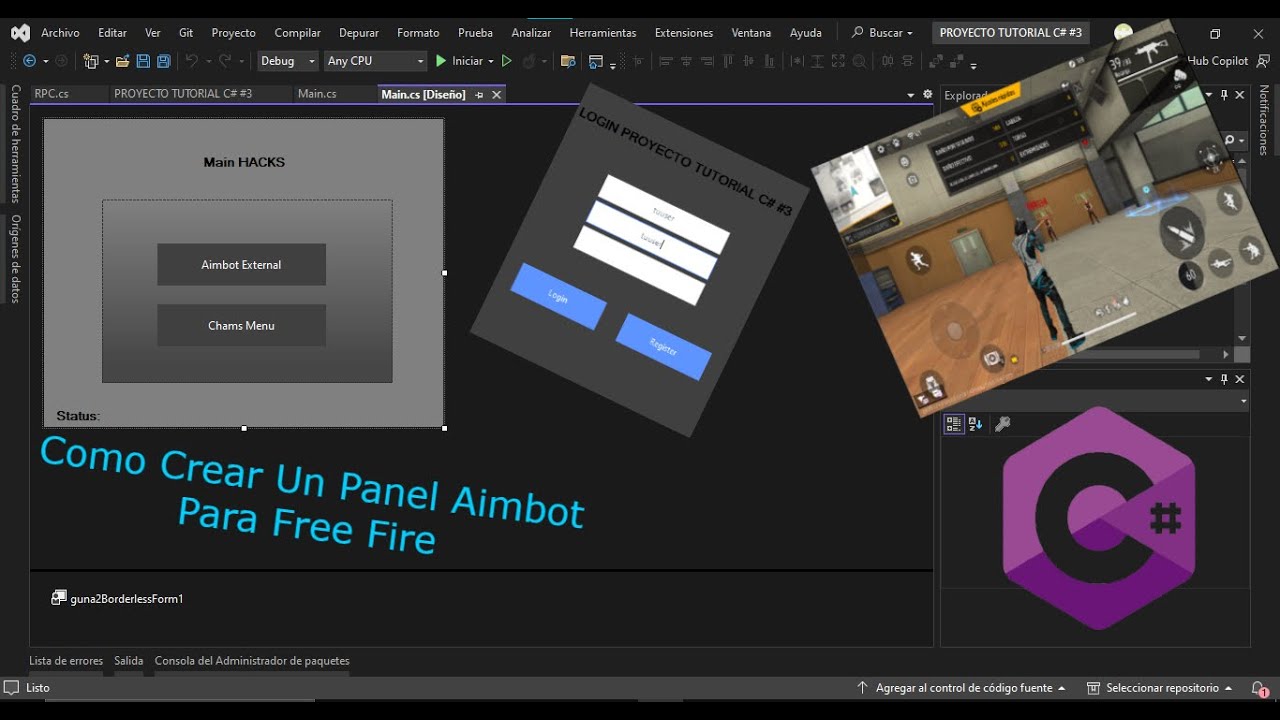Viewport: 1280px width, 720px height.
Task: Click the Align Lefts layout icon
Action: point(665,61)
